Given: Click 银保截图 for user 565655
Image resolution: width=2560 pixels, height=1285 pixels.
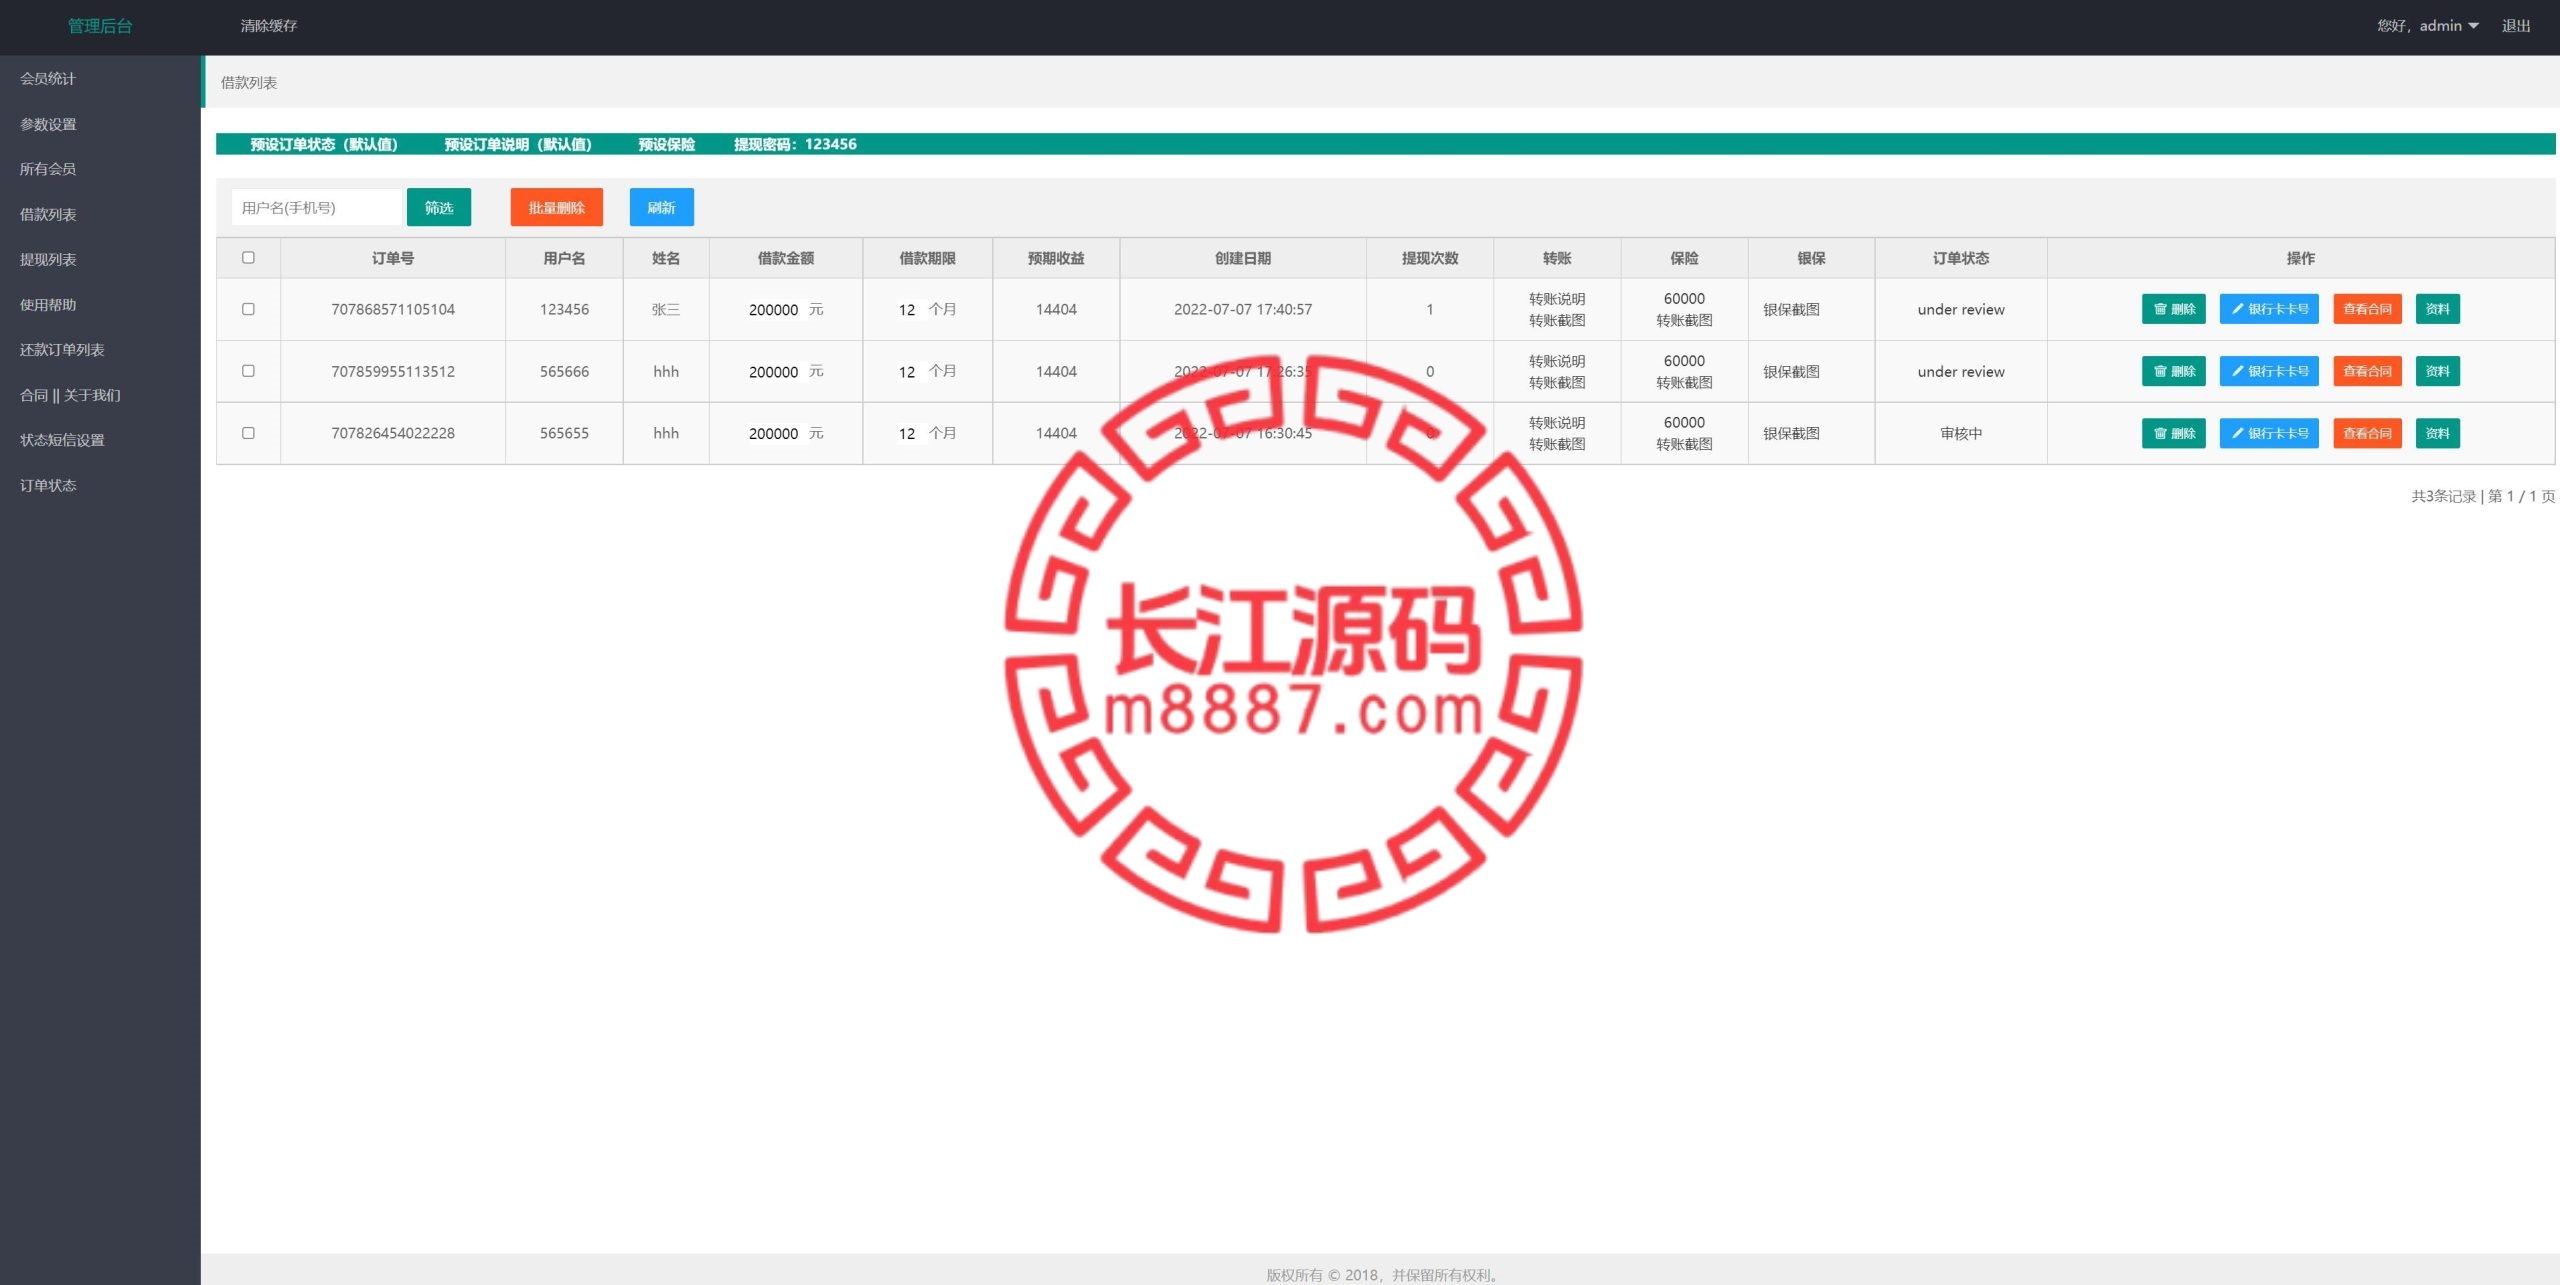Looking at the screenshot, I should 1791,434.
